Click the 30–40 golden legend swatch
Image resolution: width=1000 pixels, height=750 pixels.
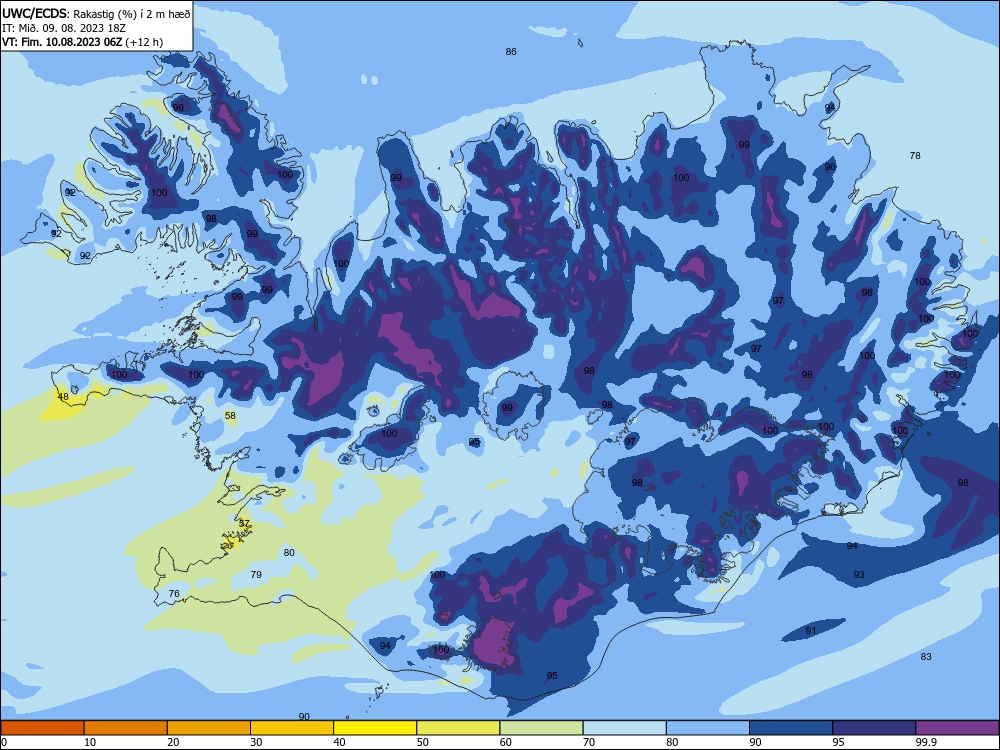292,728
